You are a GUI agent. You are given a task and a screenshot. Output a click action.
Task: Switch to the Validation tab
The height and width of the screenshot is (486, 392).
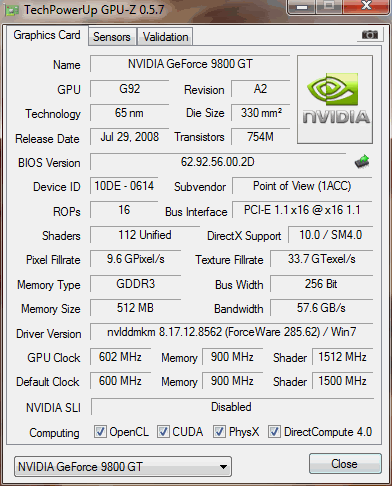(165, 37)
